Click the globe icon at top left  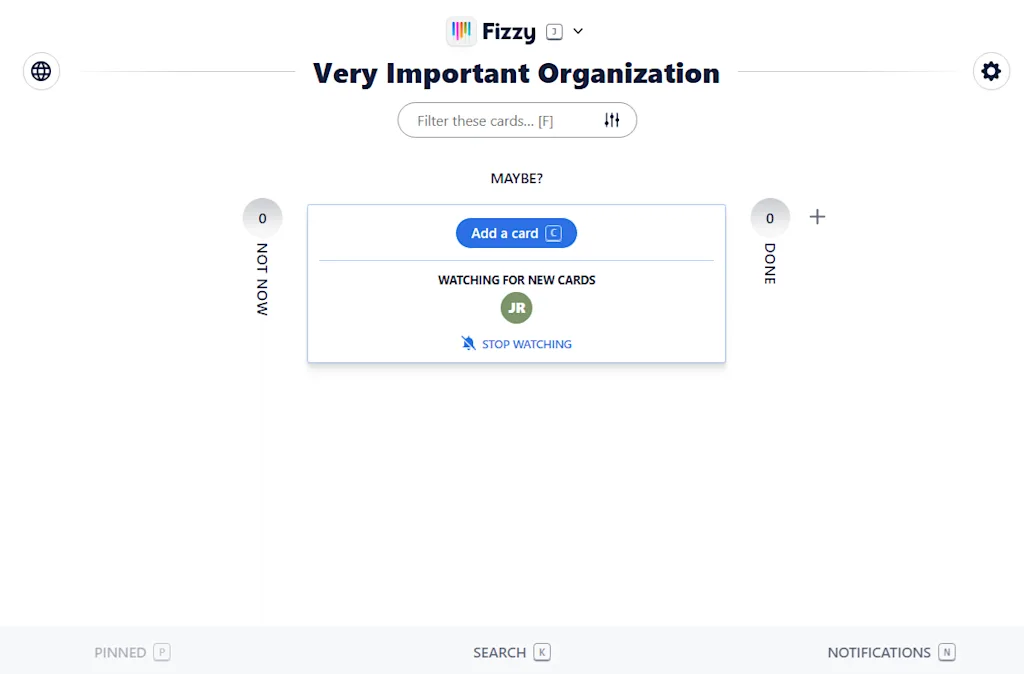click(41, 71)
